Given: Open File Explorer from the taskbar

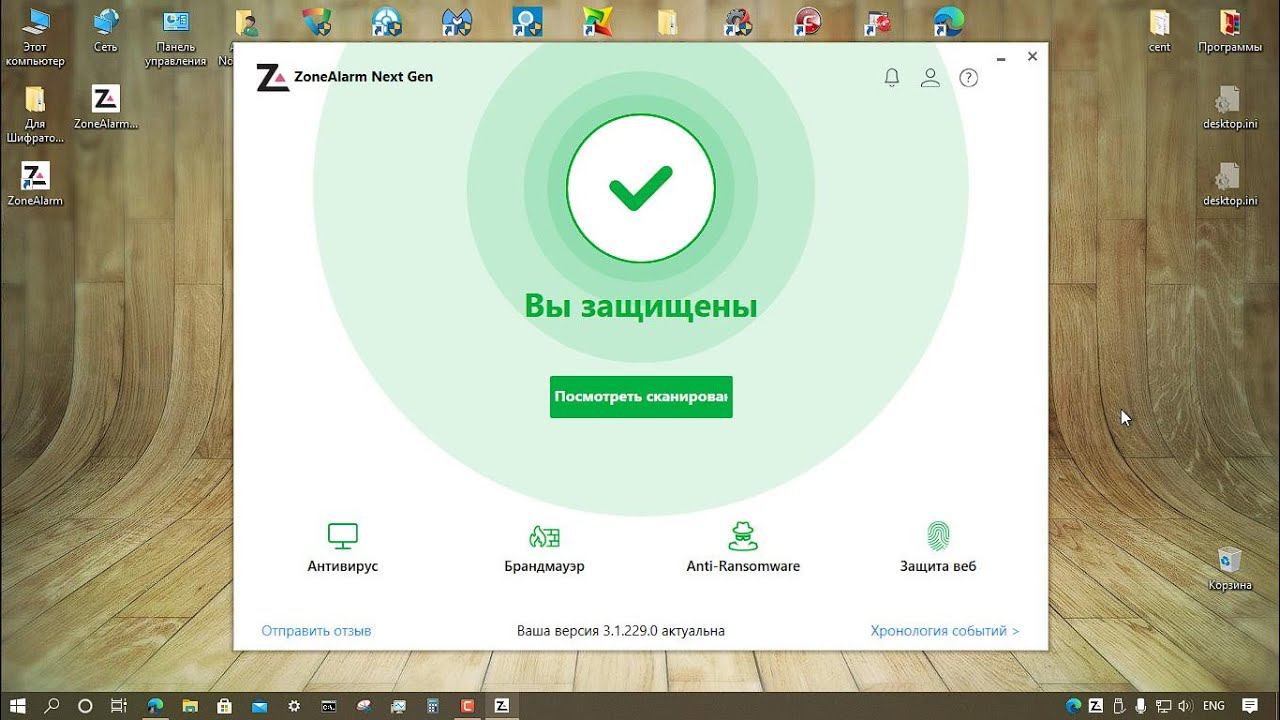Looking at the screenshot, I should 189,706.
